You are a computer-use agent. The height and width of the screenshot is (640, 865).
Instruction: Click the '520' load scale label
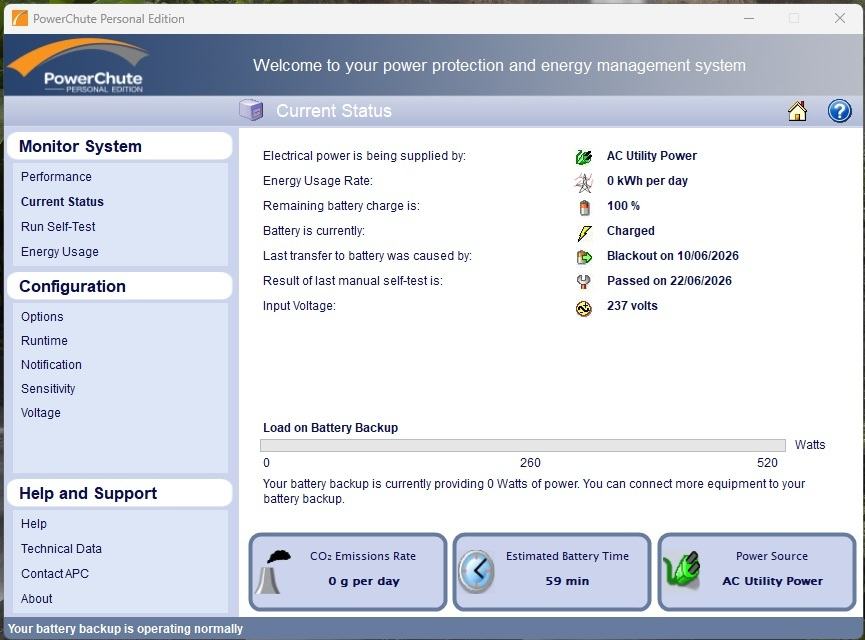point(767,462)
